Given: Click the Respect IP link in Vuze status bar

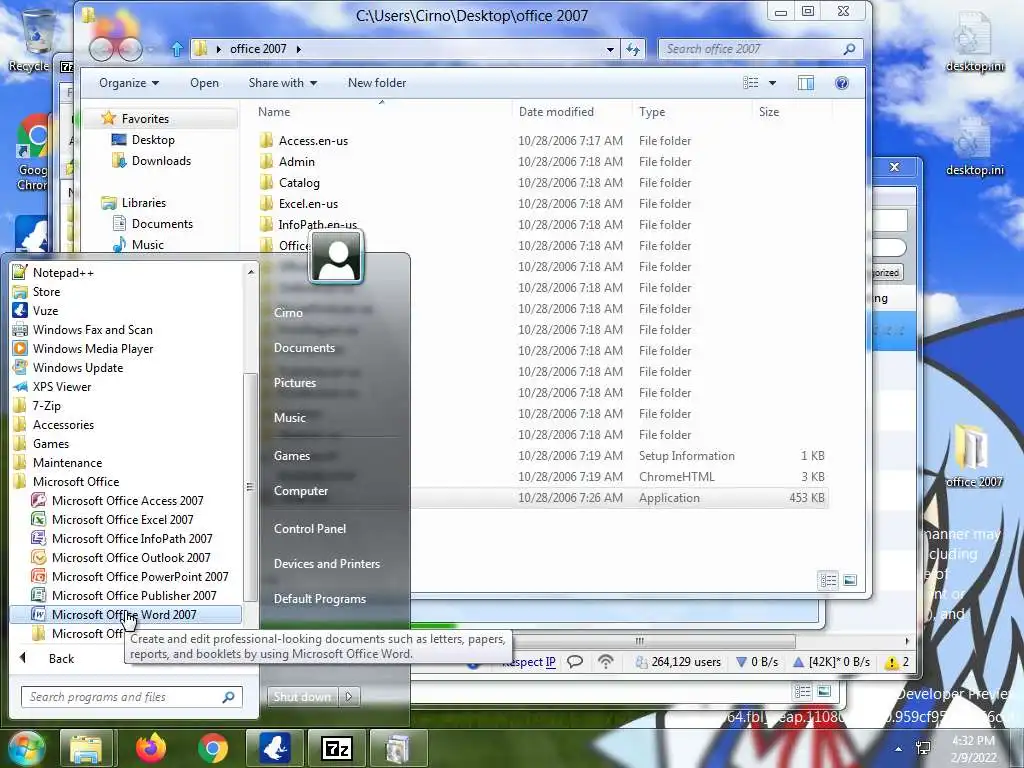Looking at the screenshot, I should coord(528,662).
